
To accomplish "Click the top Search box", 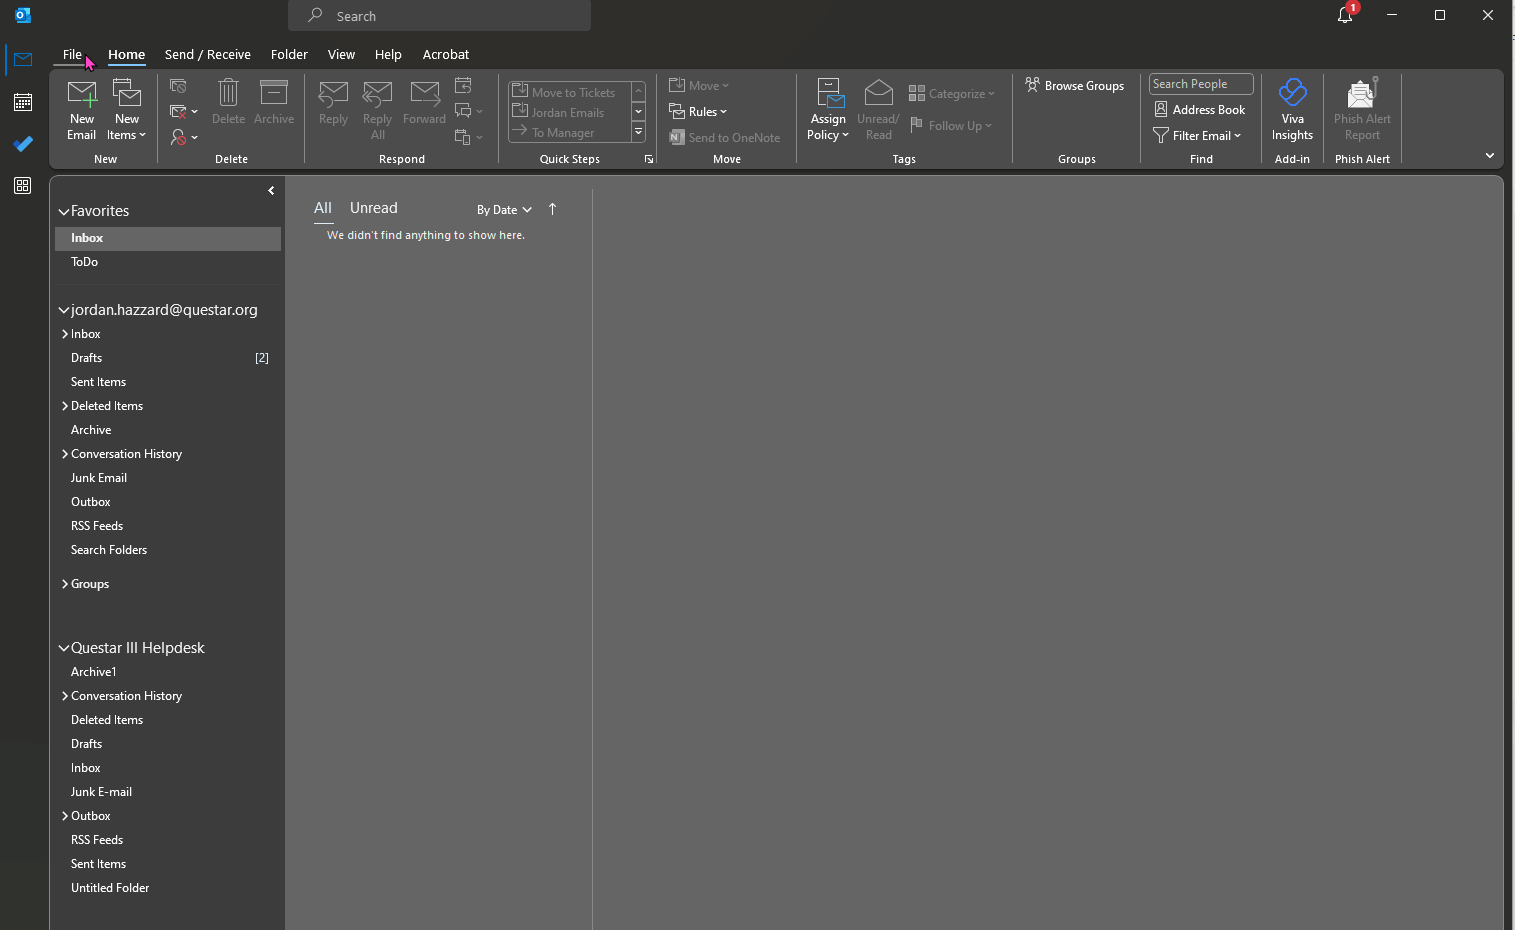I will (440, 16).
